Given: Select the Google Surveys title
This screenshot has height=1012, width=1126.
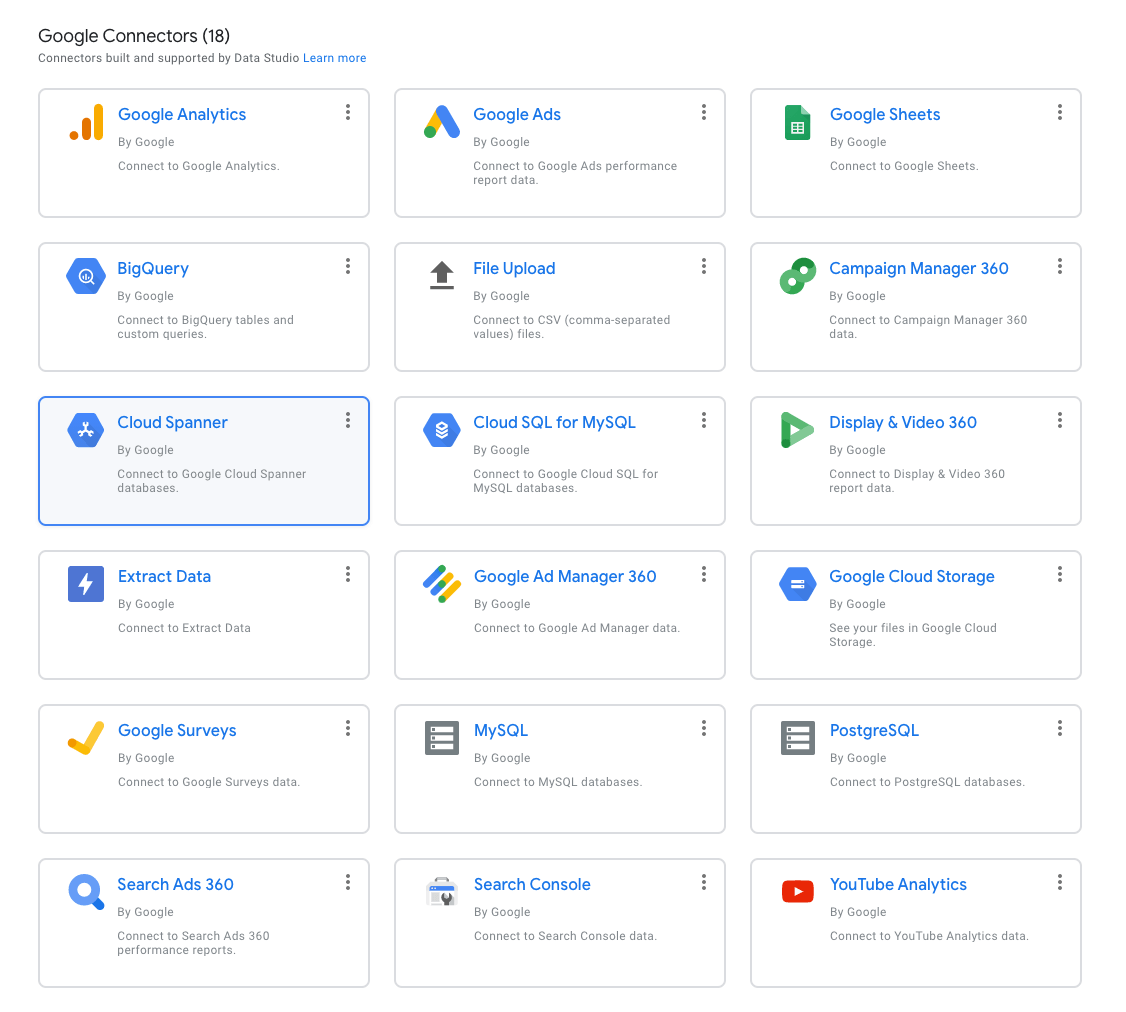Looking at the screenshot, I should pyautogui.click(x=177, y=730).
